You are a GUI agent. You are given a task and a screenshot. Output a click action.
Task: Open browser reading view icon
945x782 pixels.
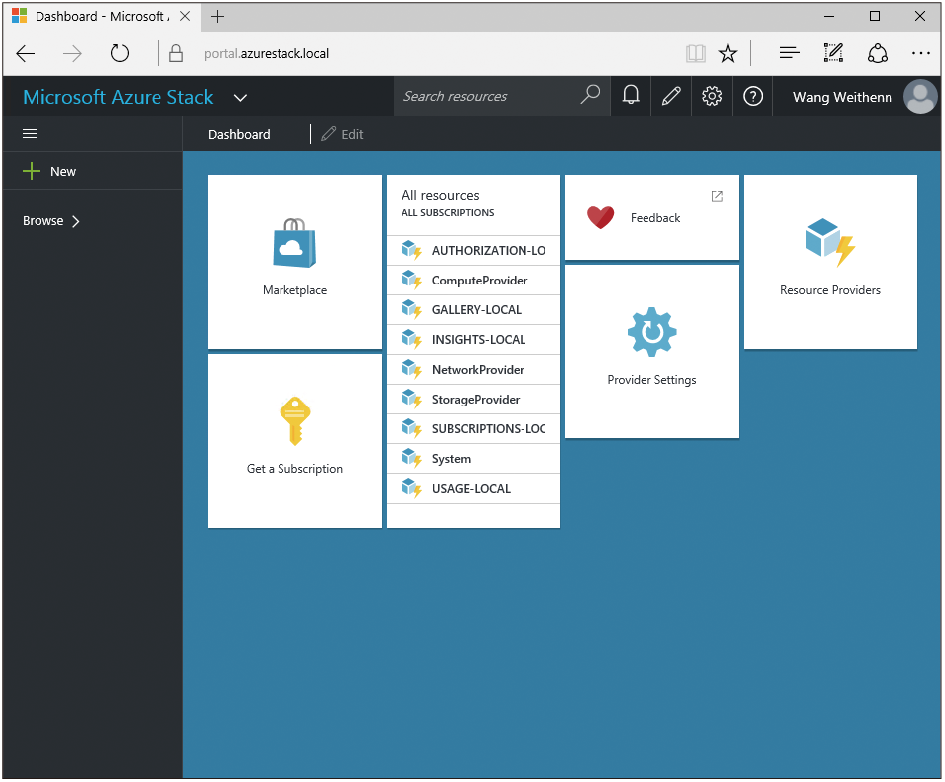point(695,54)
